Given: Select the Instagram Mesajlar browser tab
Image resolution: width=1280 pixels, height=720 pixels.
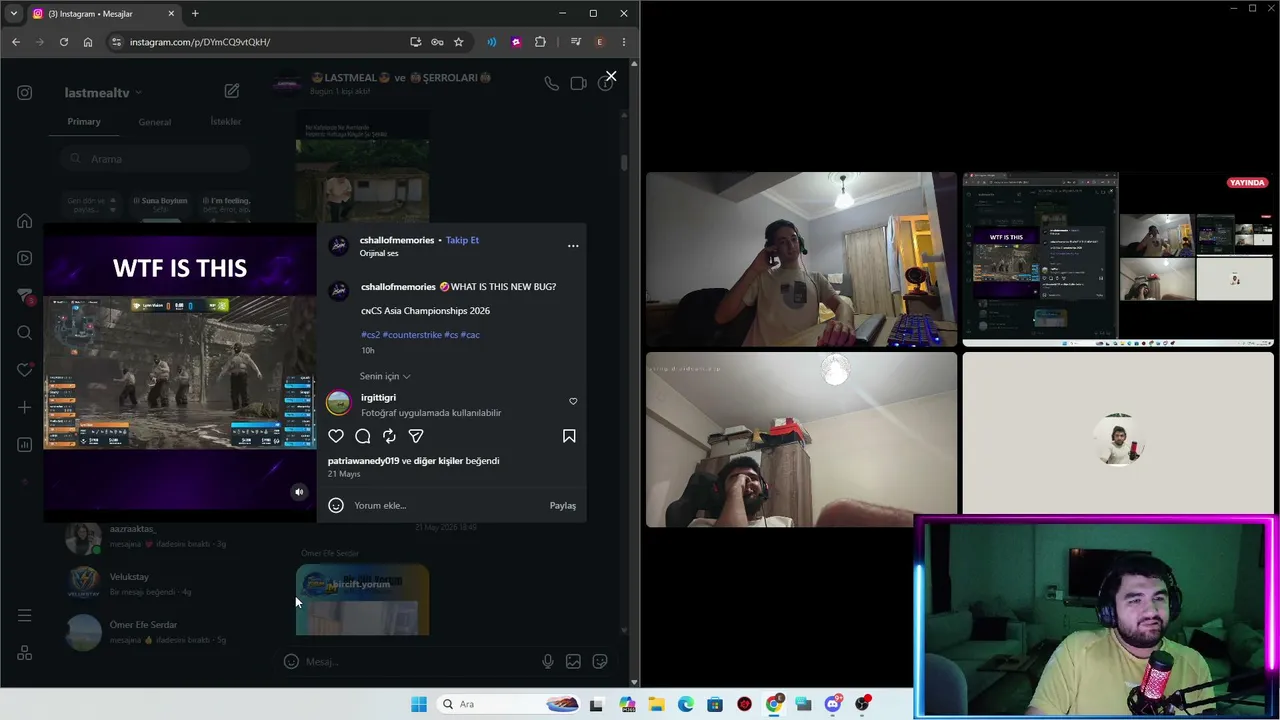Looking at the screenshot, I should [x=103, y=14].
